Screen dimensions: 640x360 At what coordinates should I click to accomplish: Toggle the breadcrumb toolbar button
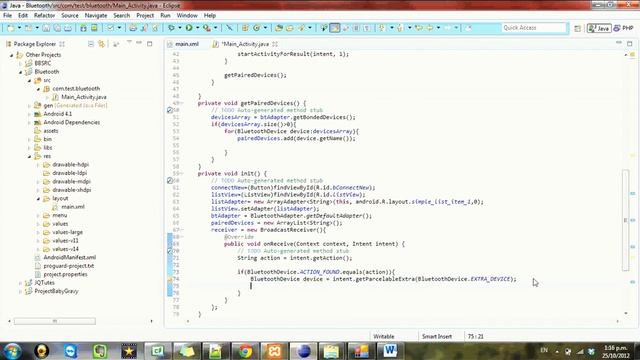point(324,28)
